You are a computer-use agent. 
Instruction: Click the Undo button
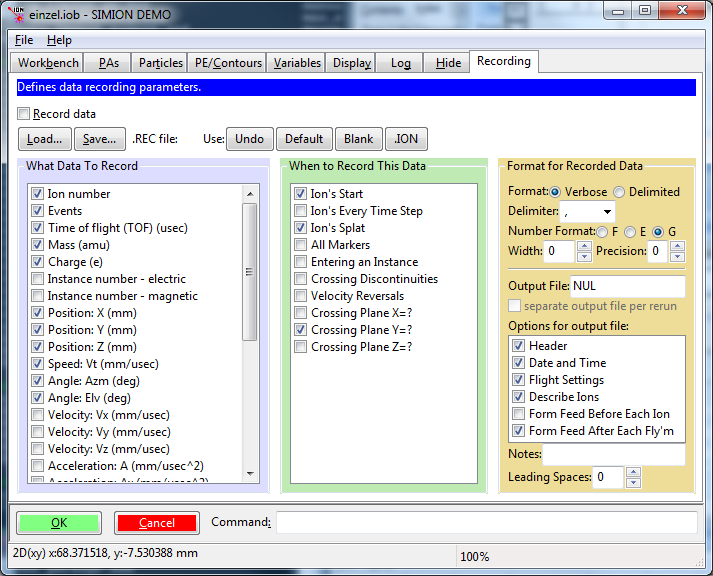pos(250,139)
